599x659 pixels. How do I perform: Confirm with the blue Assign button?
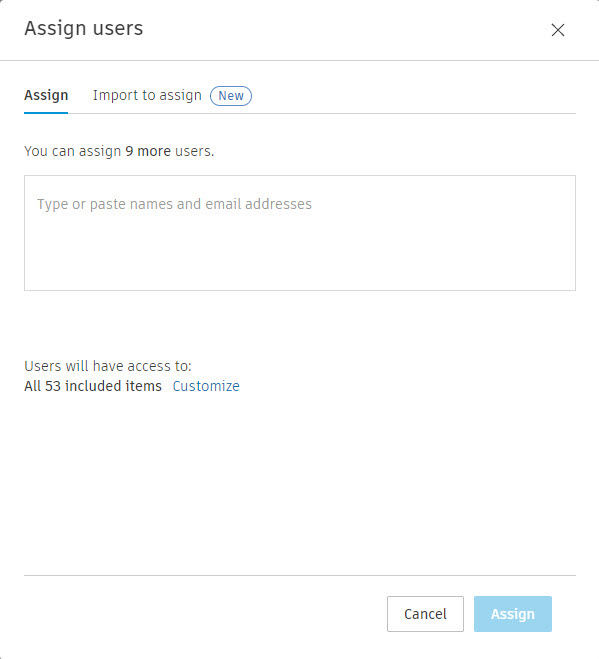click(512, 614)
